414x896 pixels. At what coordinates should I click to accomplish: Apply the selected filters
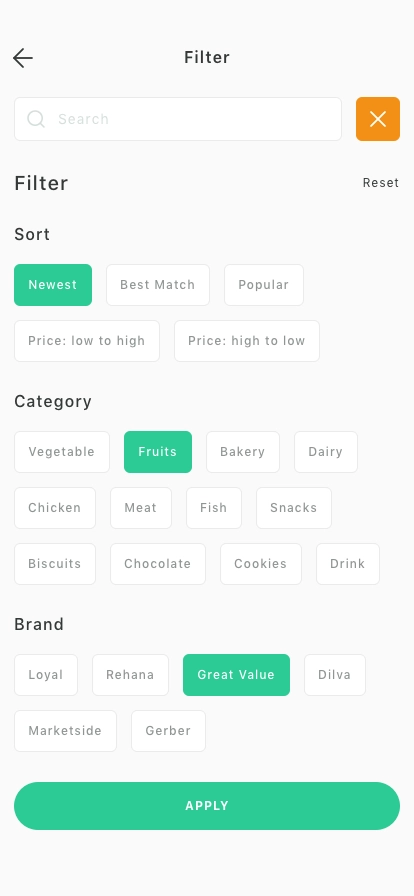(207, 806)
